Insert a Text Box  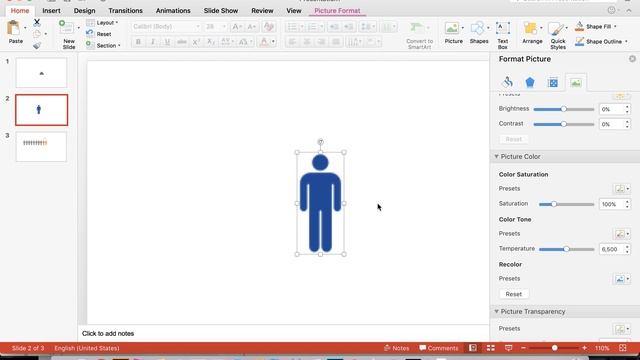coord(502,34)
